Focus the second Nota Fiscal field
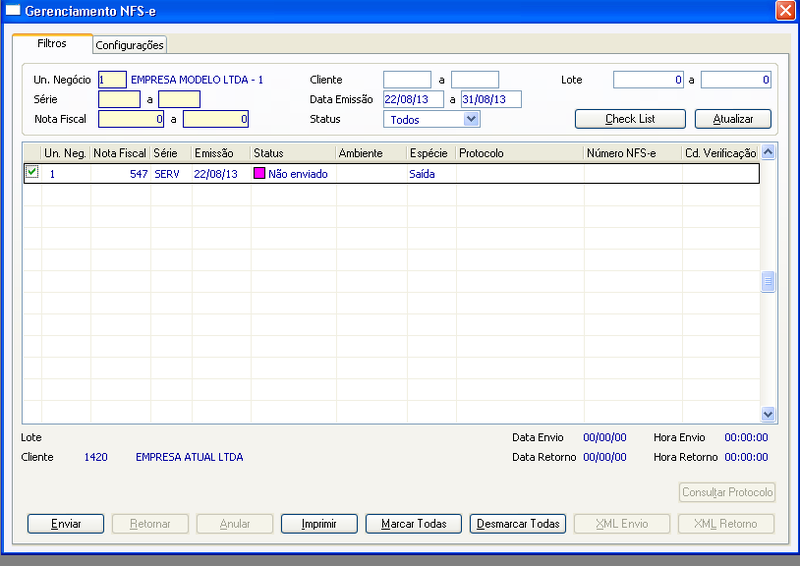800x566 pixels. (216, 119)
